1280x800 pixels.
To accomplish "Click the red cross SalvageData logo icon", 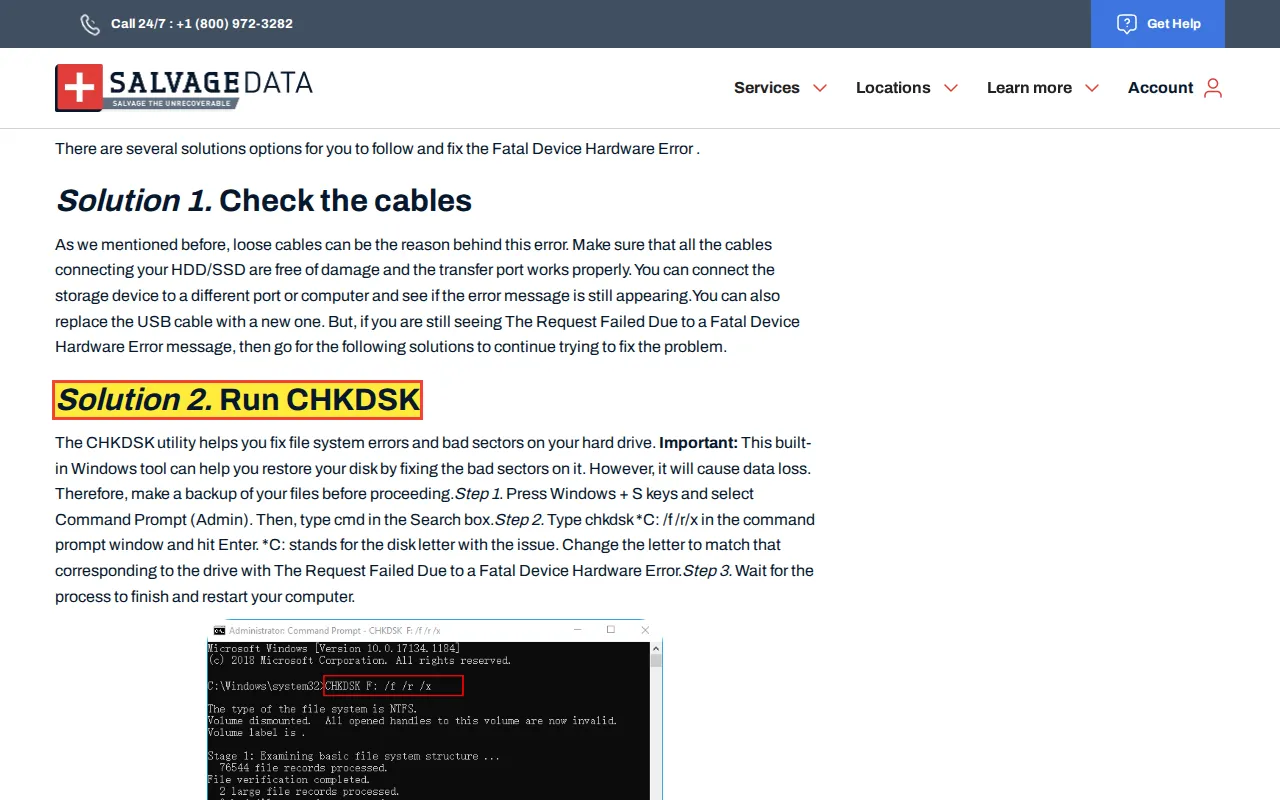I will coord(79,88).
